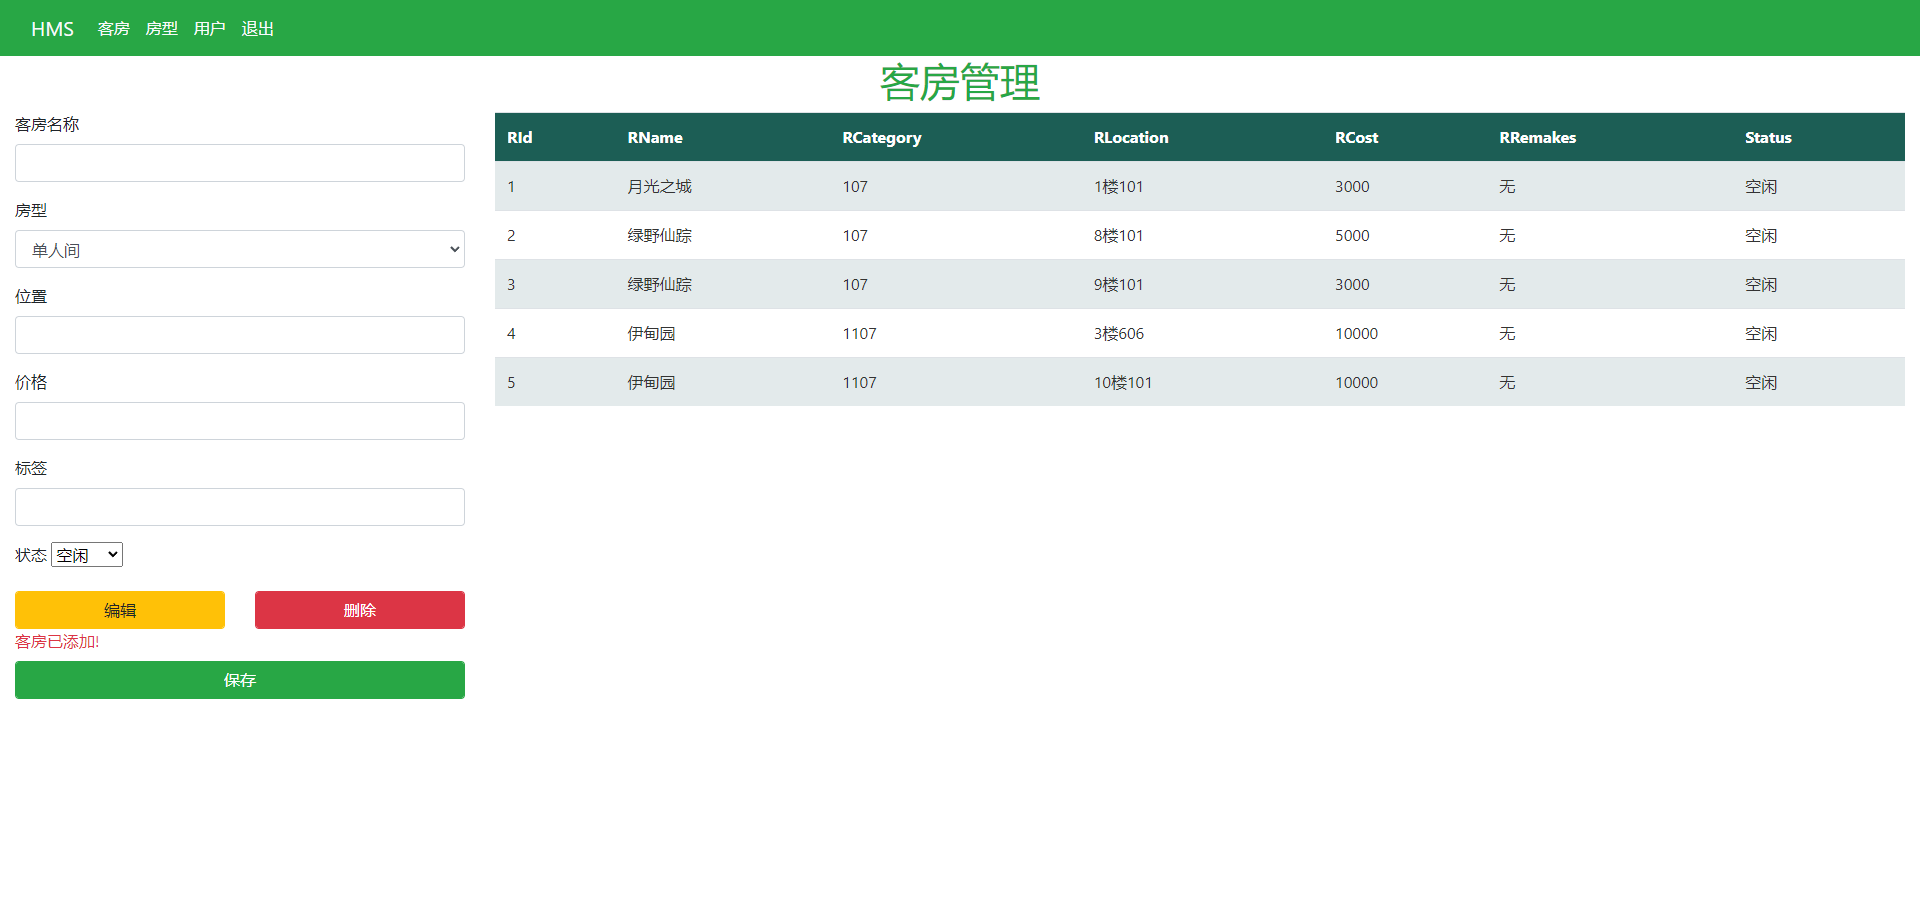Select the row named 月光之城
This screenshot has height=911, width=1920.
(1200, 186)
